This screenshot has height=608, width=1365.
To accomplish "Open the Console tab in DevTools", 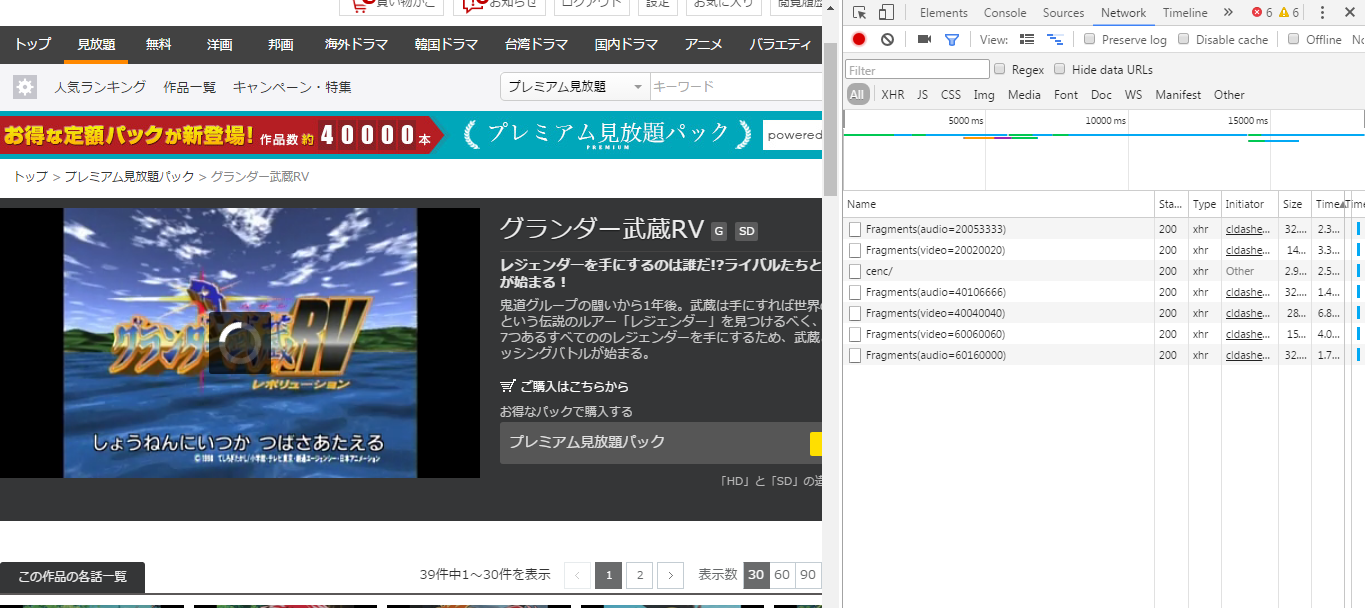I will [1005, 13].
